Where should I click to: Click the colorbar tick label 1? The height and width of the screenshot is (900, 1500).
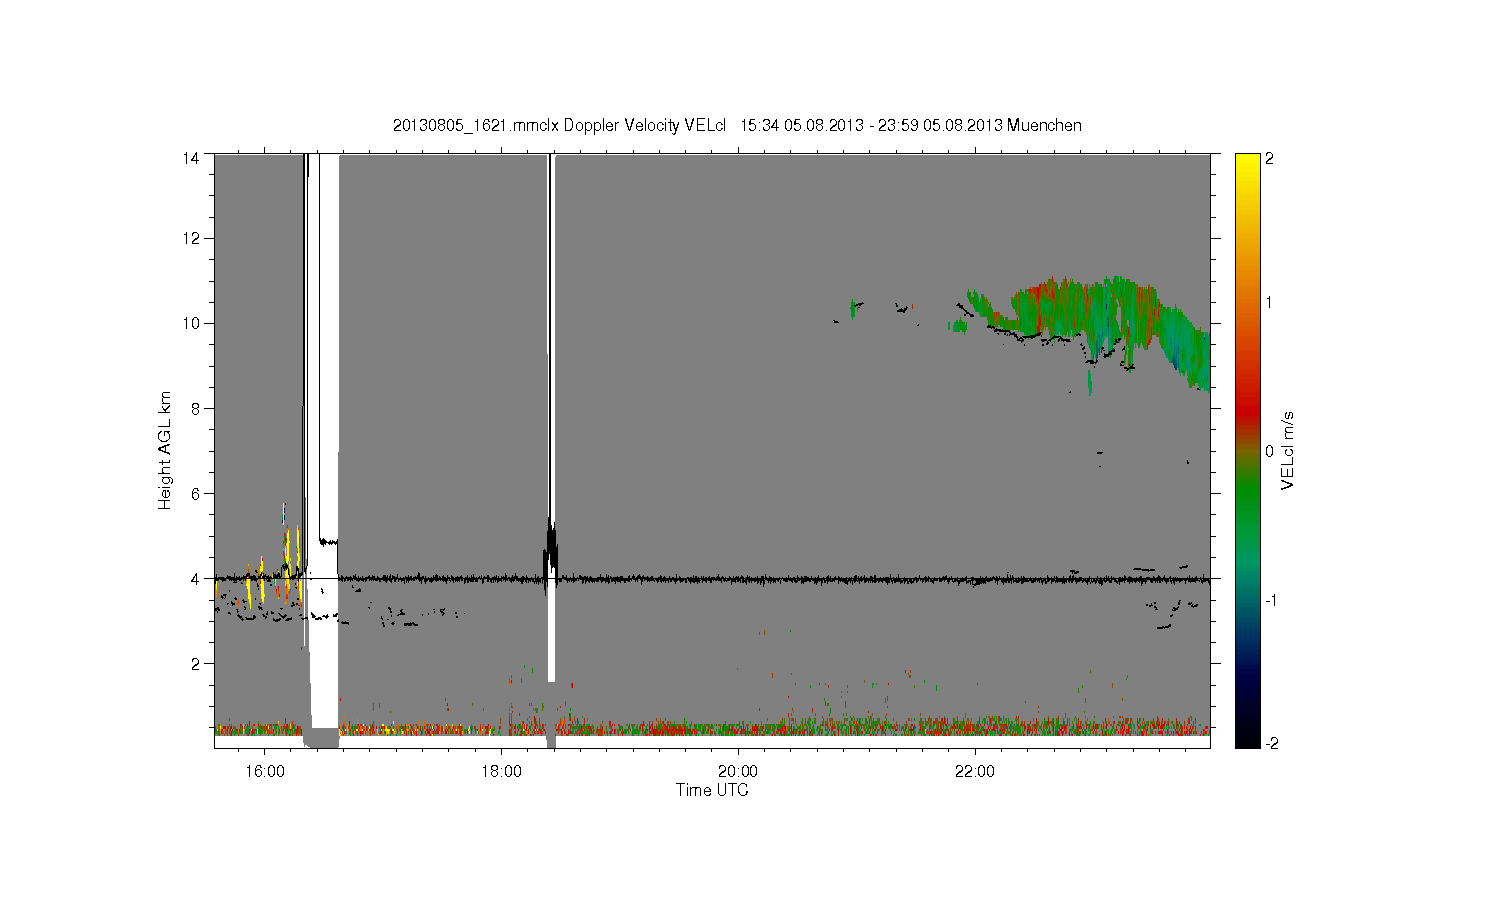click(1269, 303)
